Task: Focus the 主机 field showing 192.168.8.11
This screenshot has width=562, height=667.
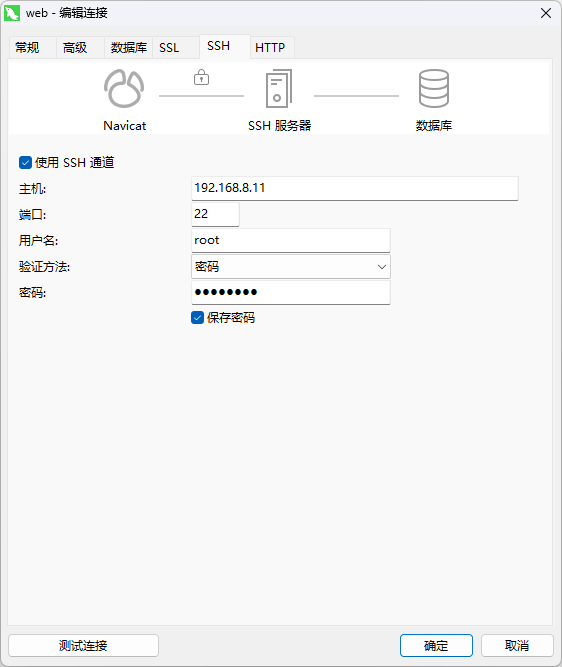Action: pos(355,188)
